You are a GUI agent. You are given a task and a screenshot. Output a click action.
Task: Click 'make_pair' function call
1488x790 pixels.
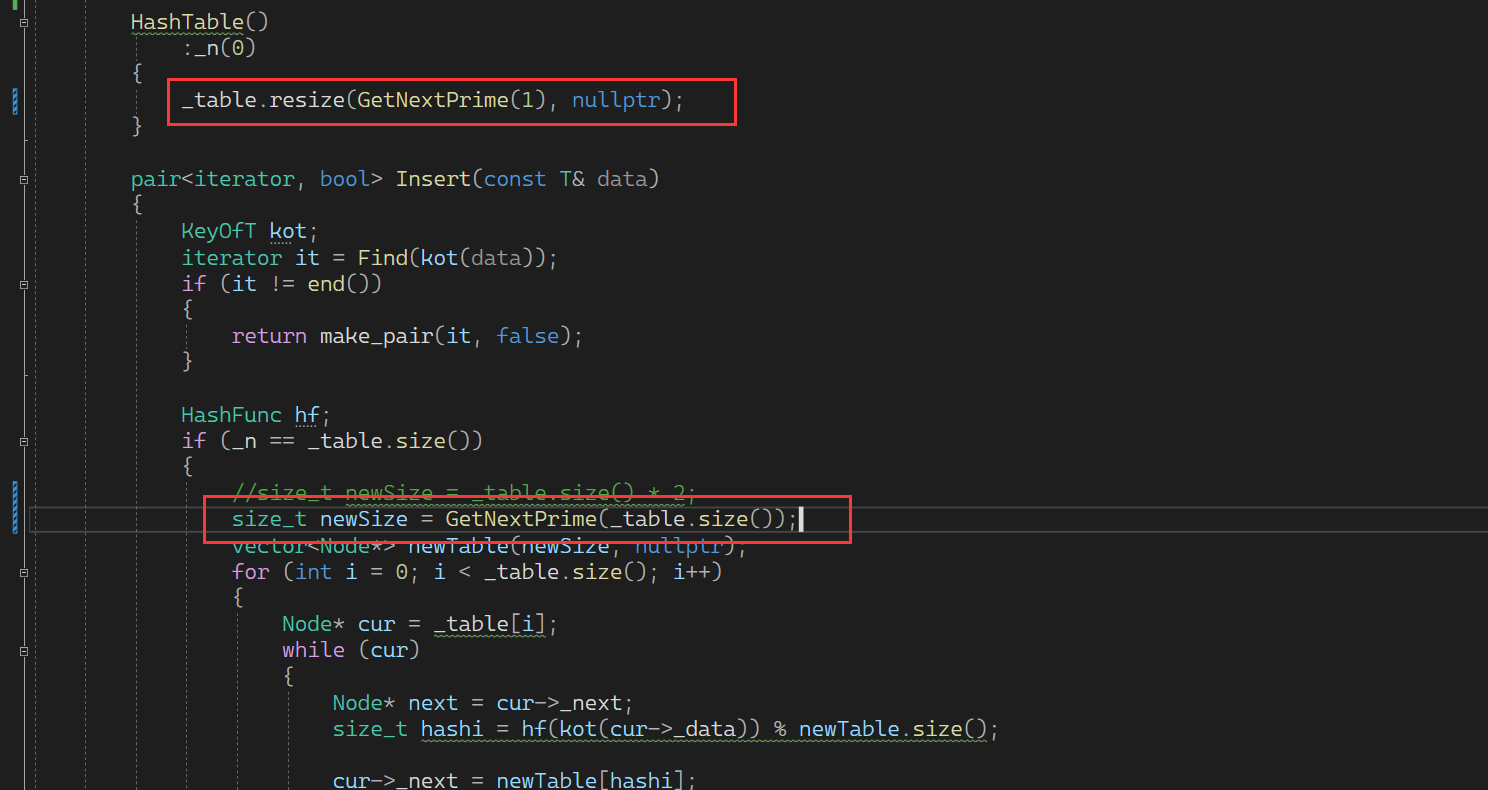point(376,336)
